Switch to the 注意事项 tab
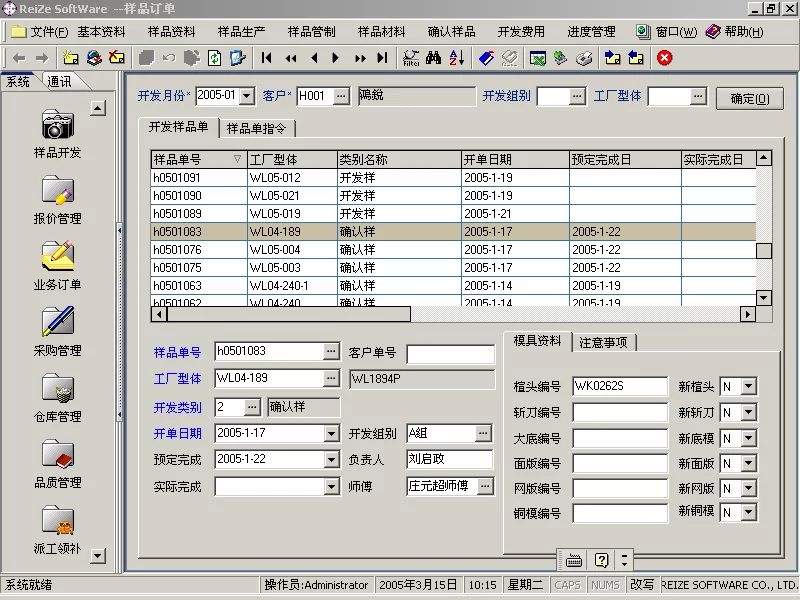This screenshot has width=800, height=600. pyautogui.click(x=603, y=342)
